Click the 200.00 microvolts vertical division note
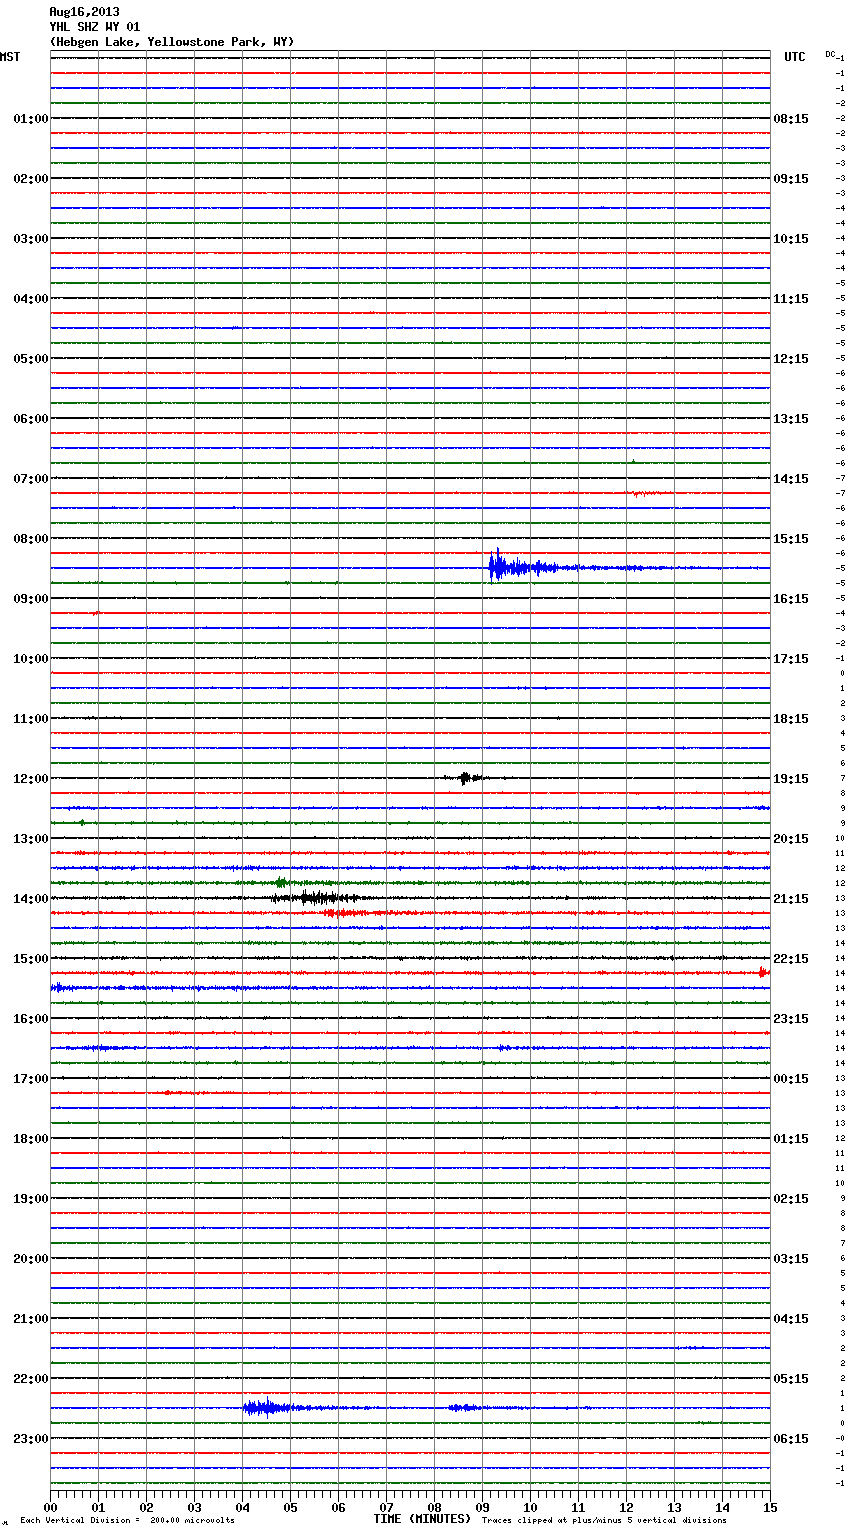Viewport: 850px width, 1534px height. (x=127, y=1521)
